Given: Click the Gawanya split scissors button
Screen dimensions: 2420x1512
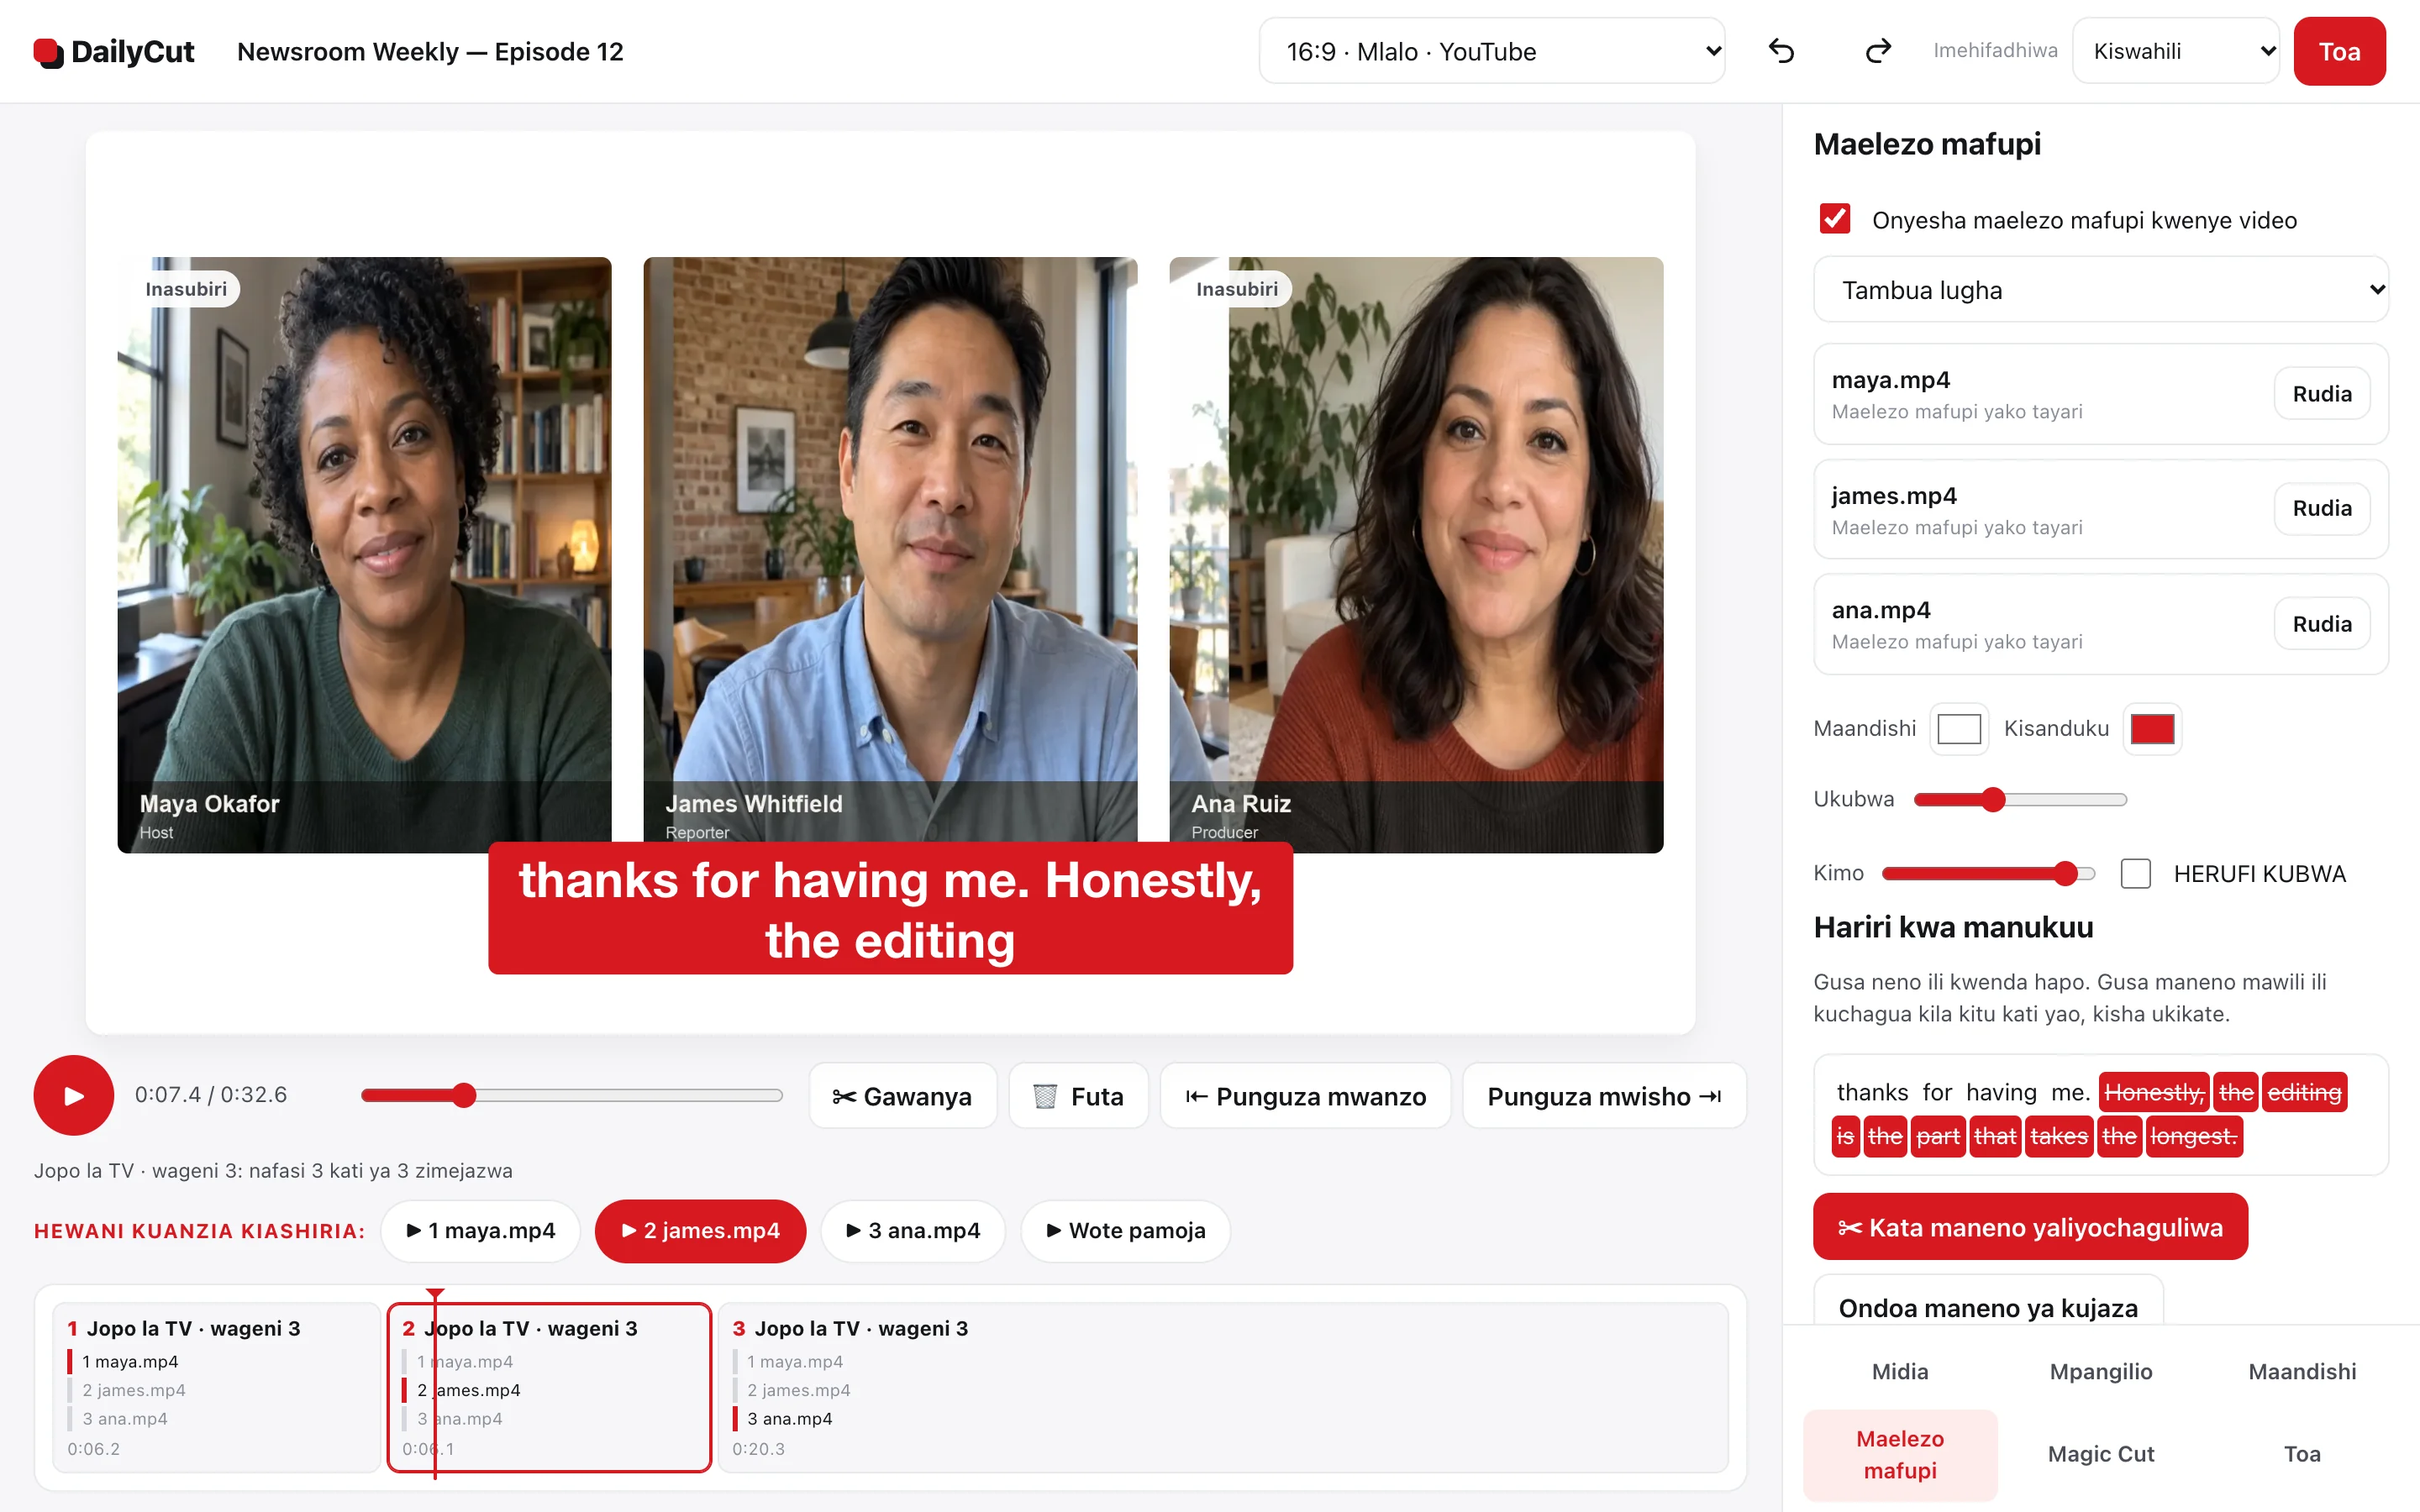Looking at the screenshot, I should (x=902, y=1096).
